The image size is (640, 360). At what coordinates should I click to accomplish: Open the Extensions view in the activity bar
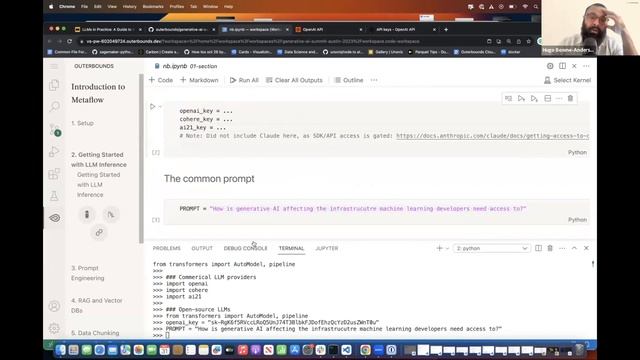54,174
